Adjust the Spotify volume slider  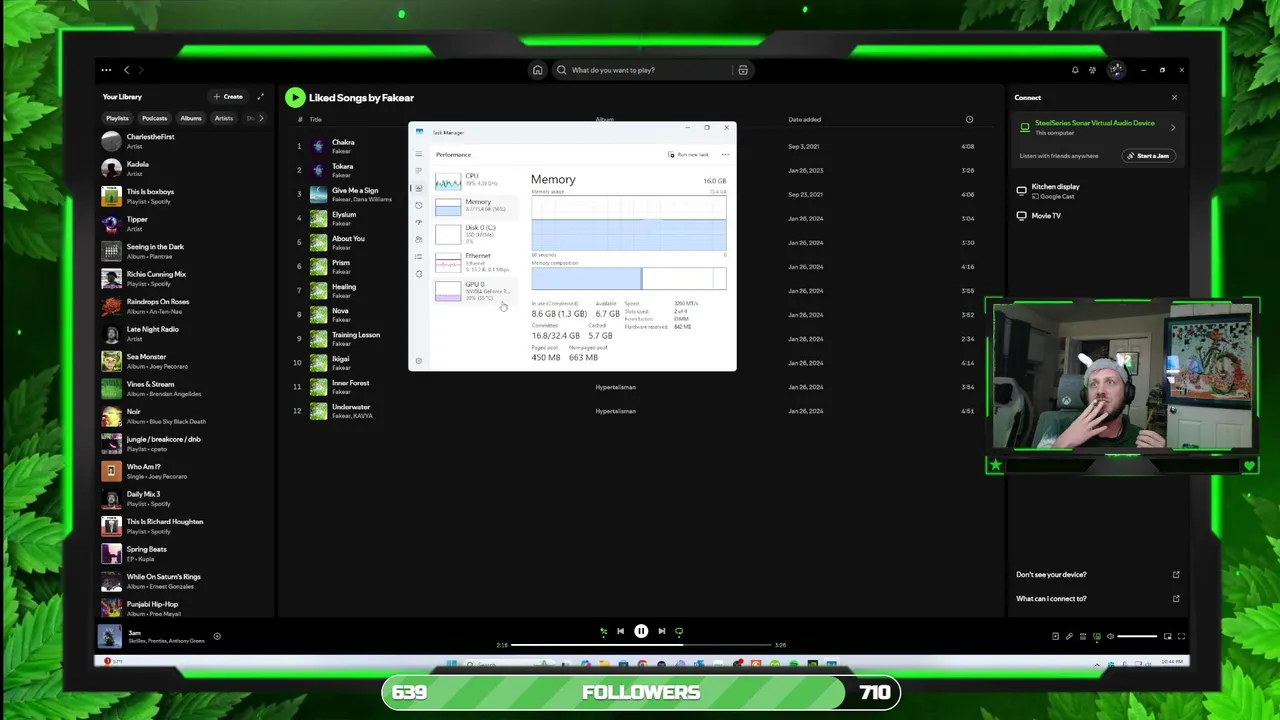(x=1137, y=636)
